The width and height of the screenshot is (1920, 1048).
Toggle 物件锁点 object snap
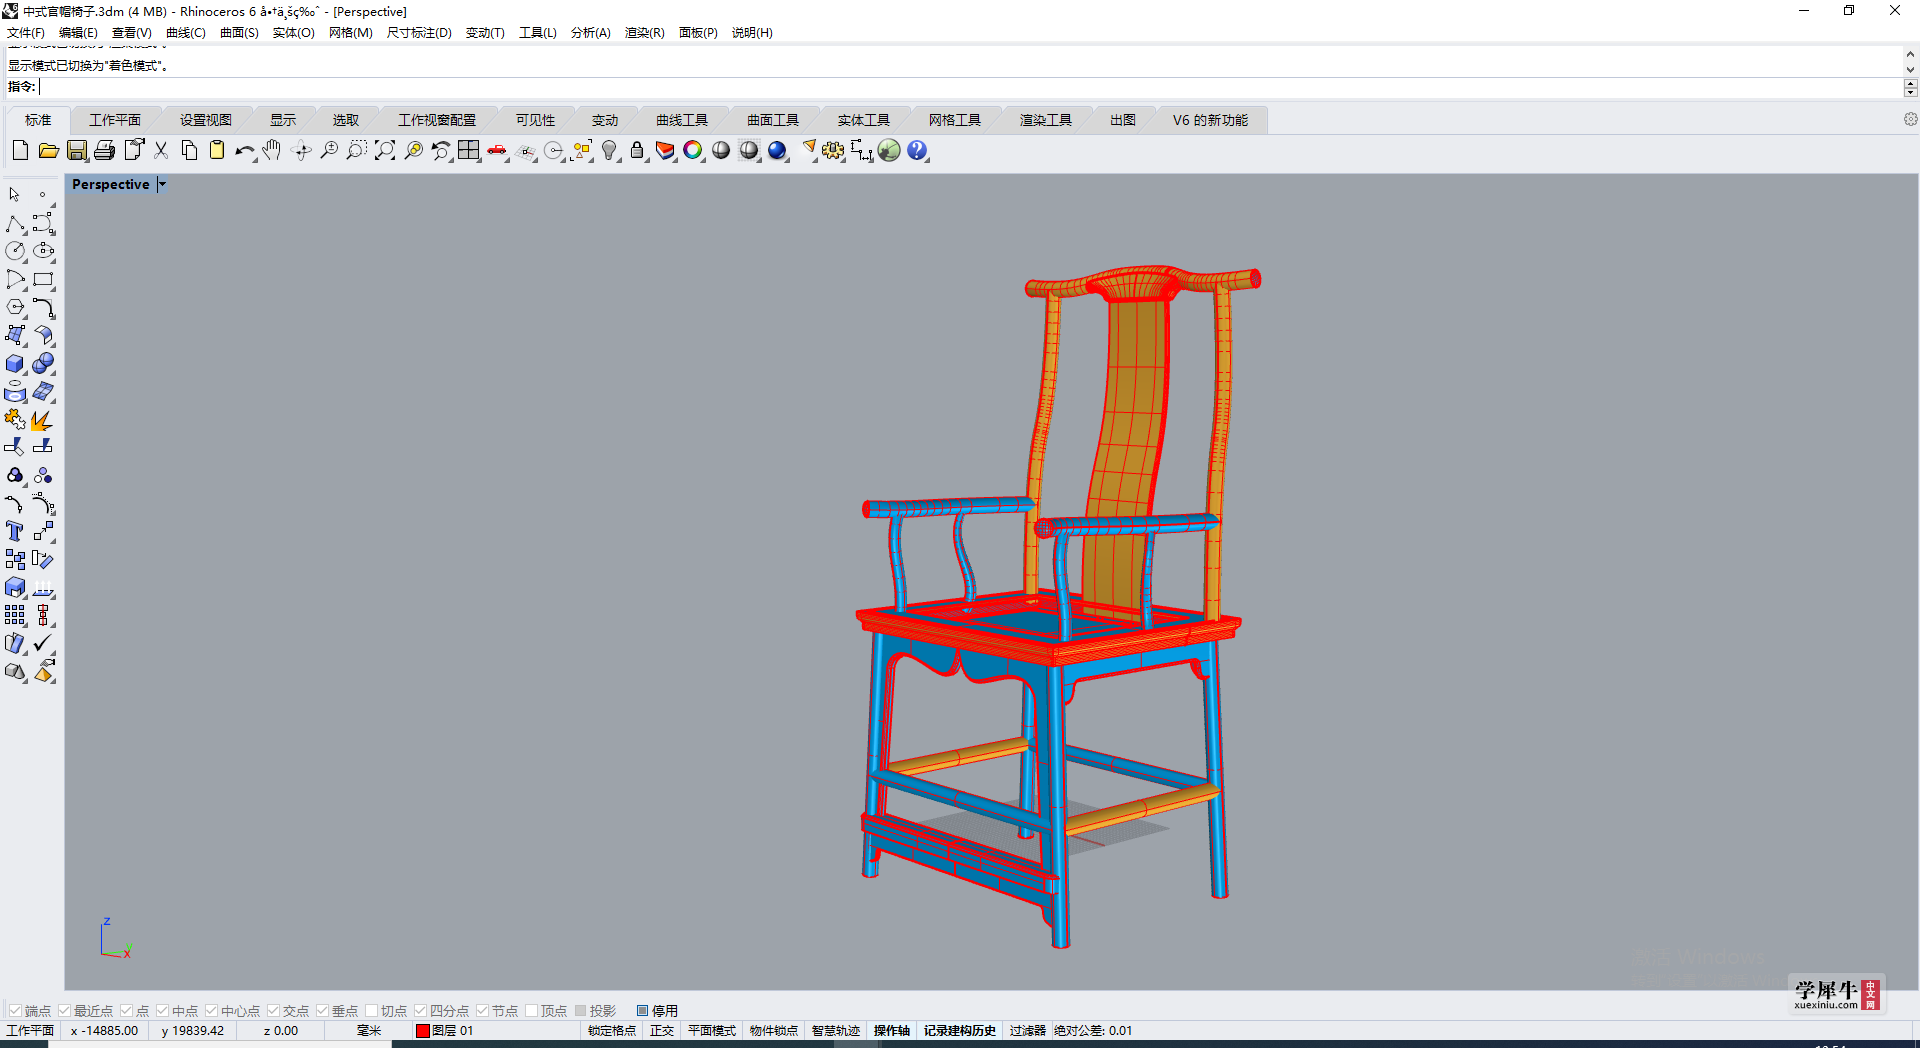pyautogui.click(x=774, y=1031)
